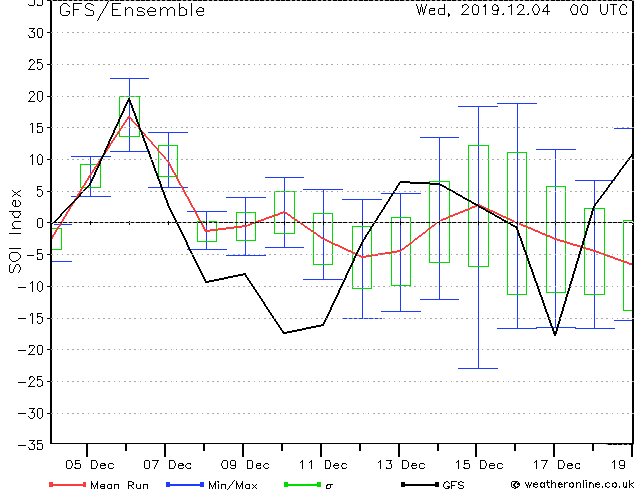634x490 pixels.
Task: Click the Min/Max legend entry
Action: point(212,485)
